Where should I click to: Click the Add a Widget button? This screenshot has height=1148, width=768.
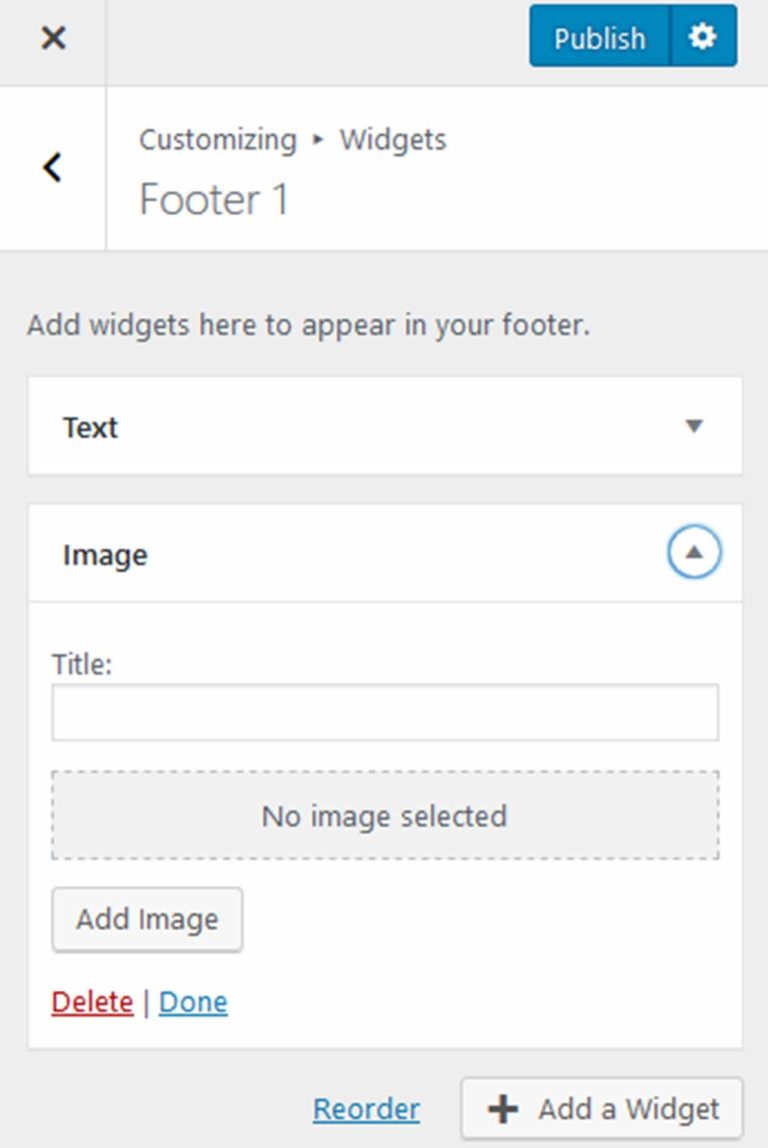coord(601,1108)
